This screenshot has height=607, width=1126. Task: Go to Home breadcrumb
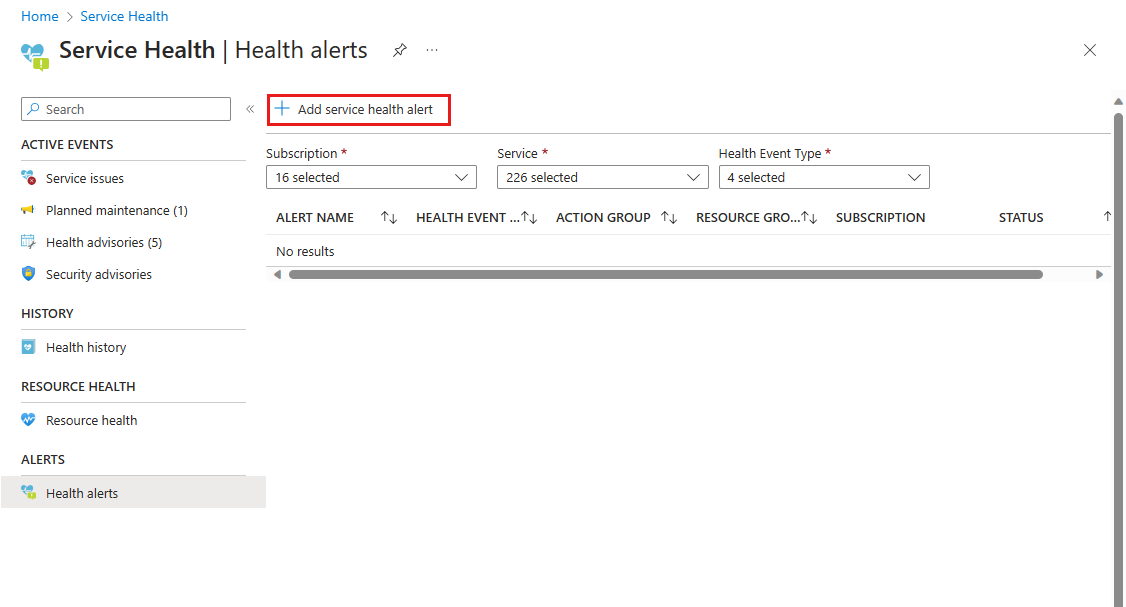coord(39,16)
